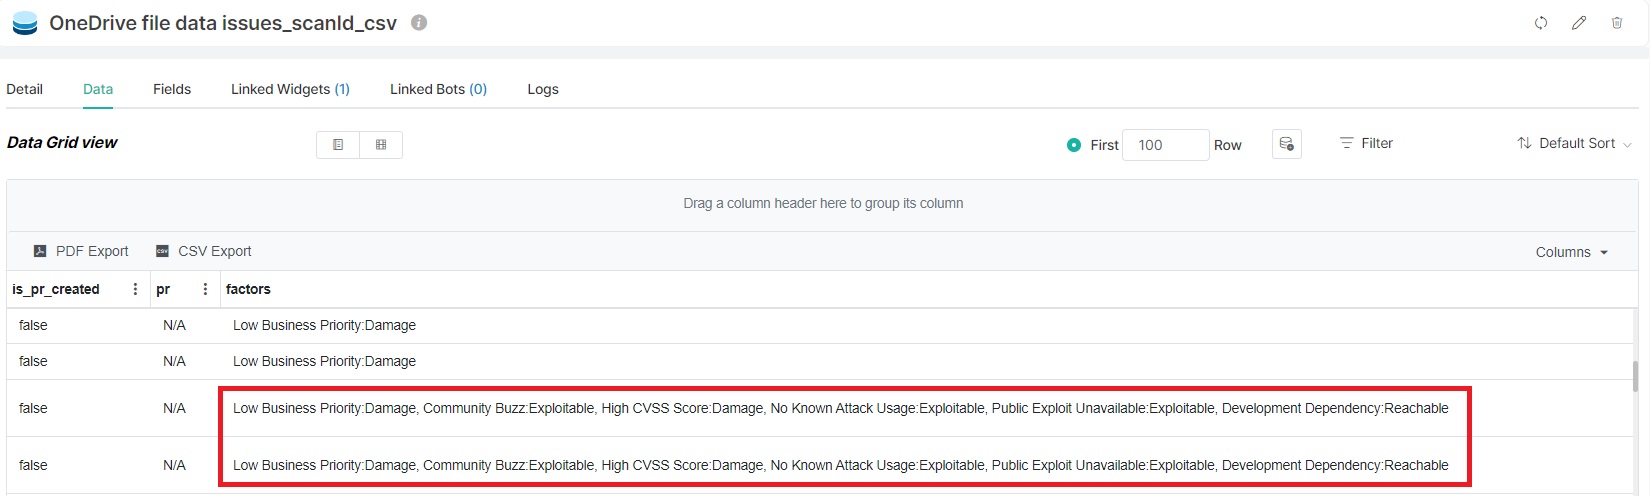The height and width of the screenshot is (496, 1650).
Task: Open the Linked Widgets tab
Action: pyautogui.click(x=290, y=89)
